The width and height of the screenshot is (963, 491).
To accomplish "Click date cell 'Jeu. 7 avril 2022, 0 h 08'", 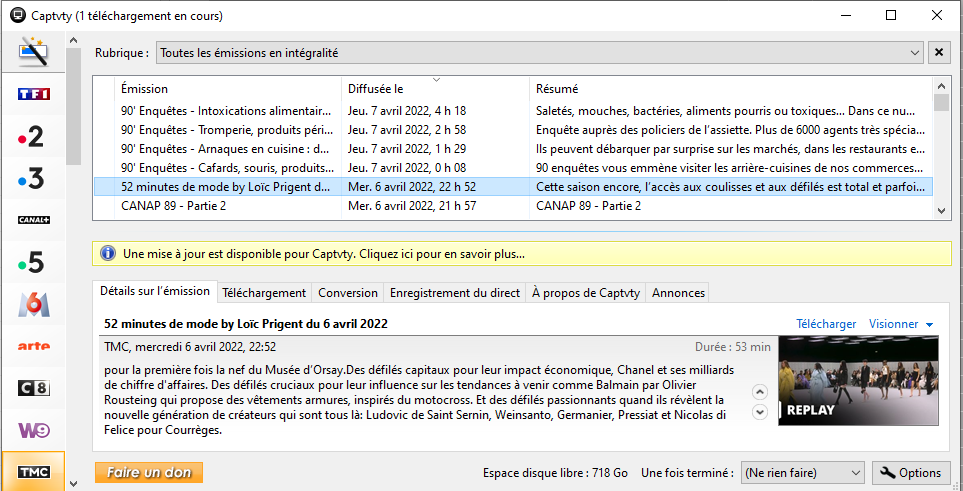I will 407,168.
